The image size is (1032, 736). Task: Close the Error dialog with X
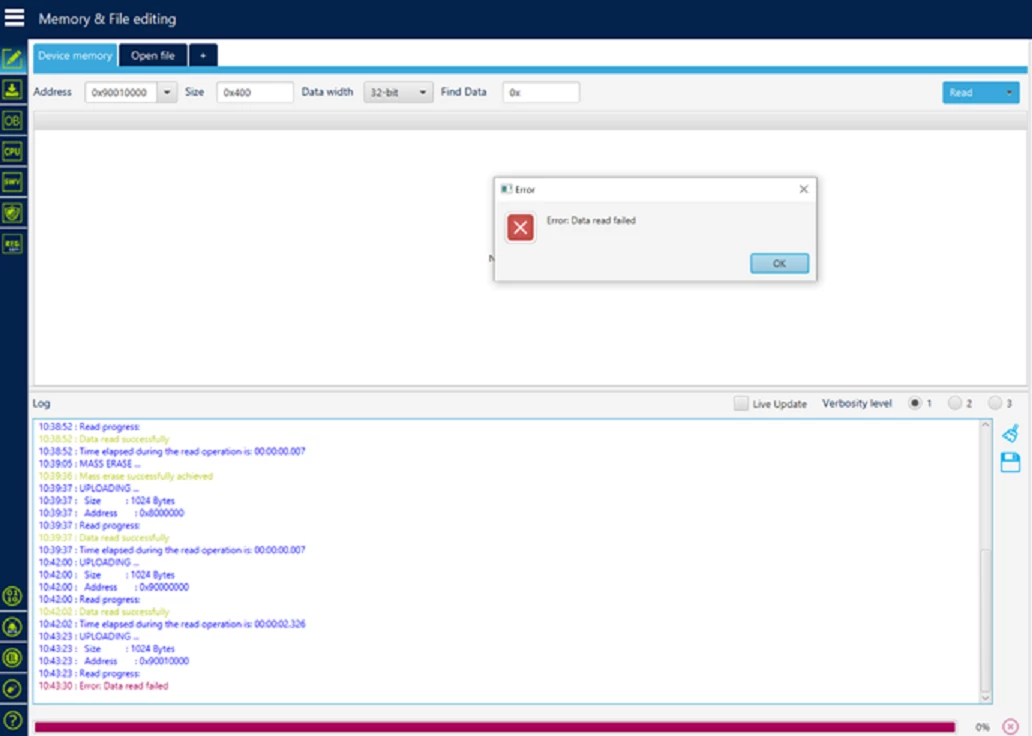tap(804, 189)
